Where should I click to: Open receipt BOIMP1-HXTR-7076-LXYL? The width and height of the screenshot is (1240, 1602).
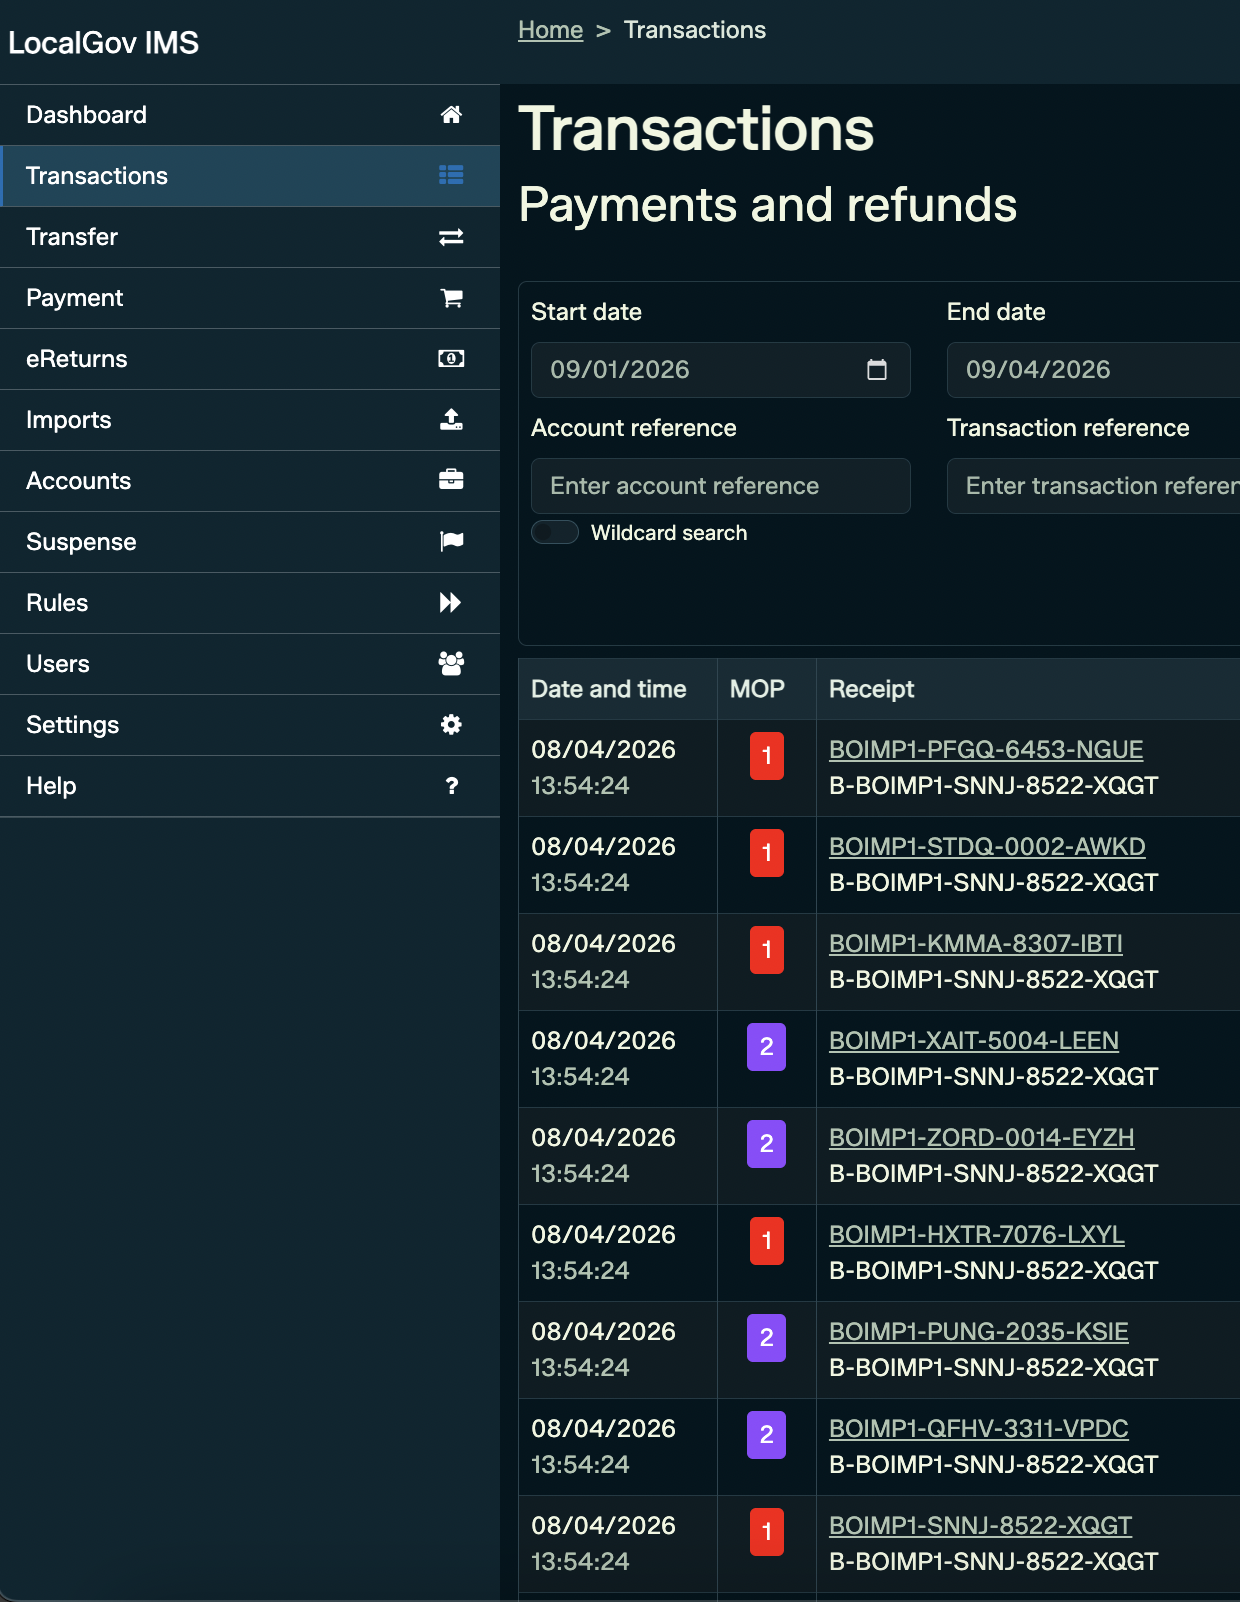coord(977,1235)
